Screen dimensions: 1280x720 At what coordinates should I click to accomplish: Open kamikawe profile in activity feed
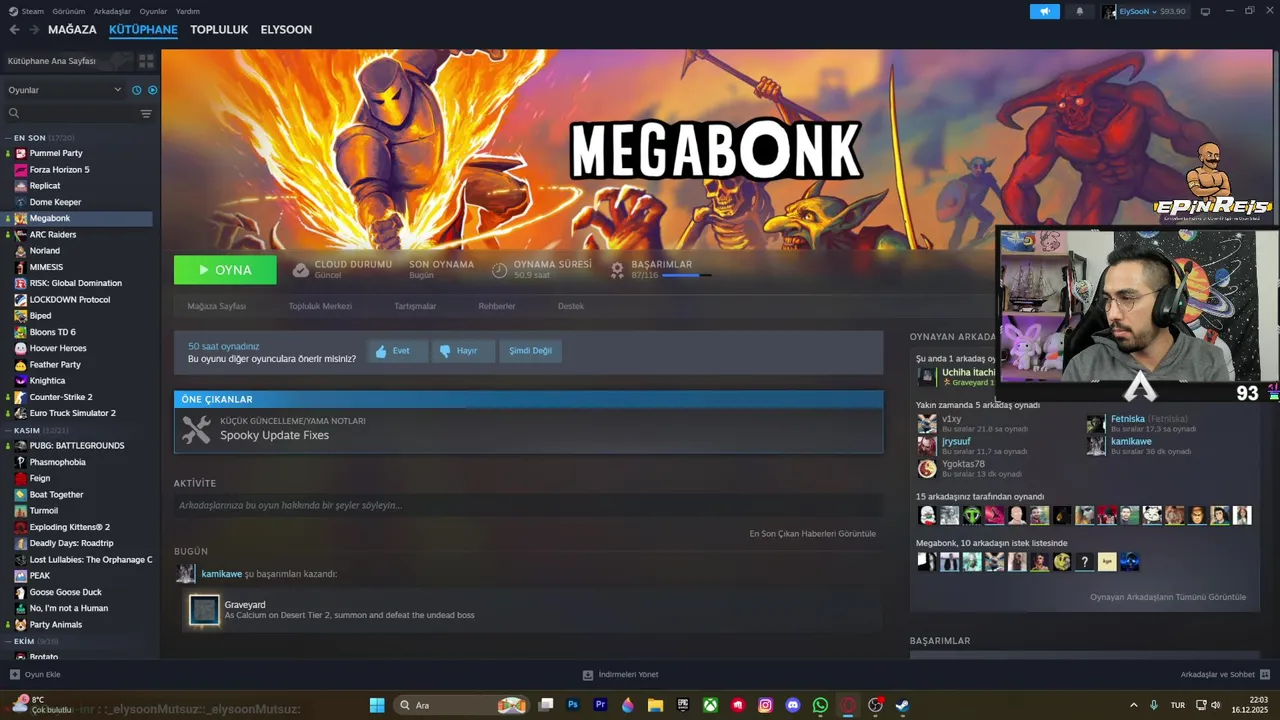click(x=222, y=574)
